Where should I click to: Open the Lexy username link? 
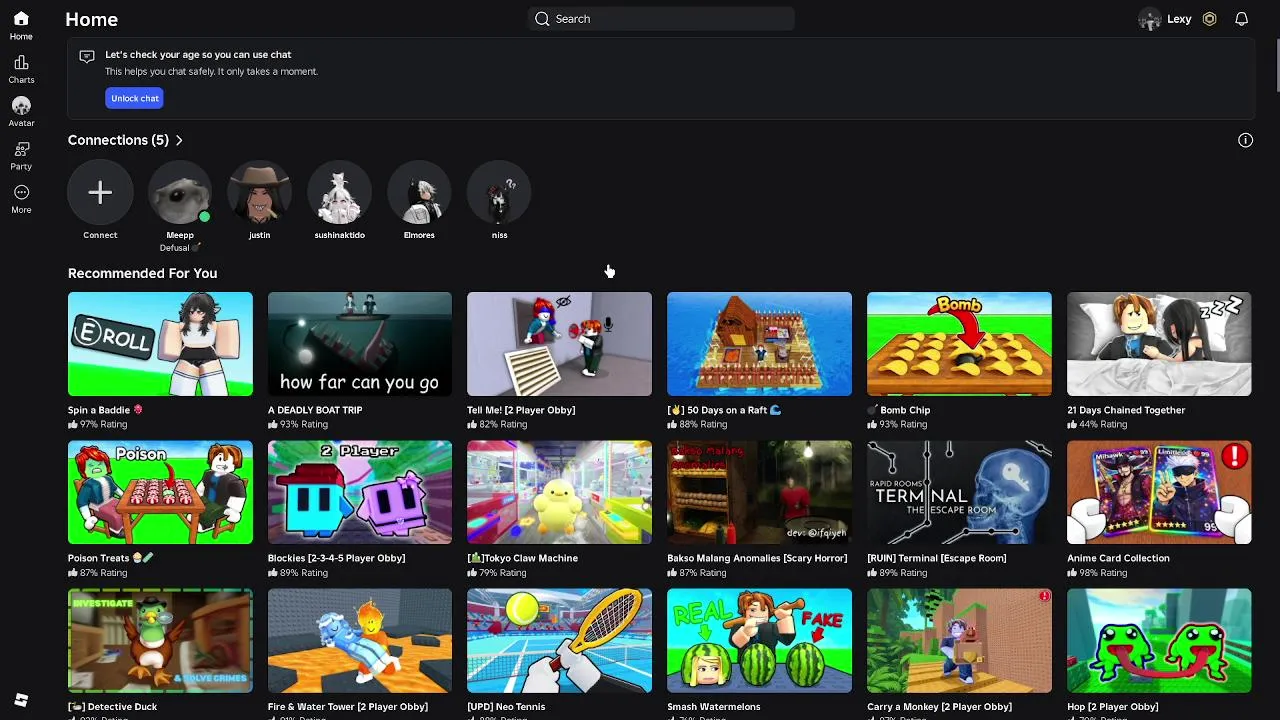1179,19
